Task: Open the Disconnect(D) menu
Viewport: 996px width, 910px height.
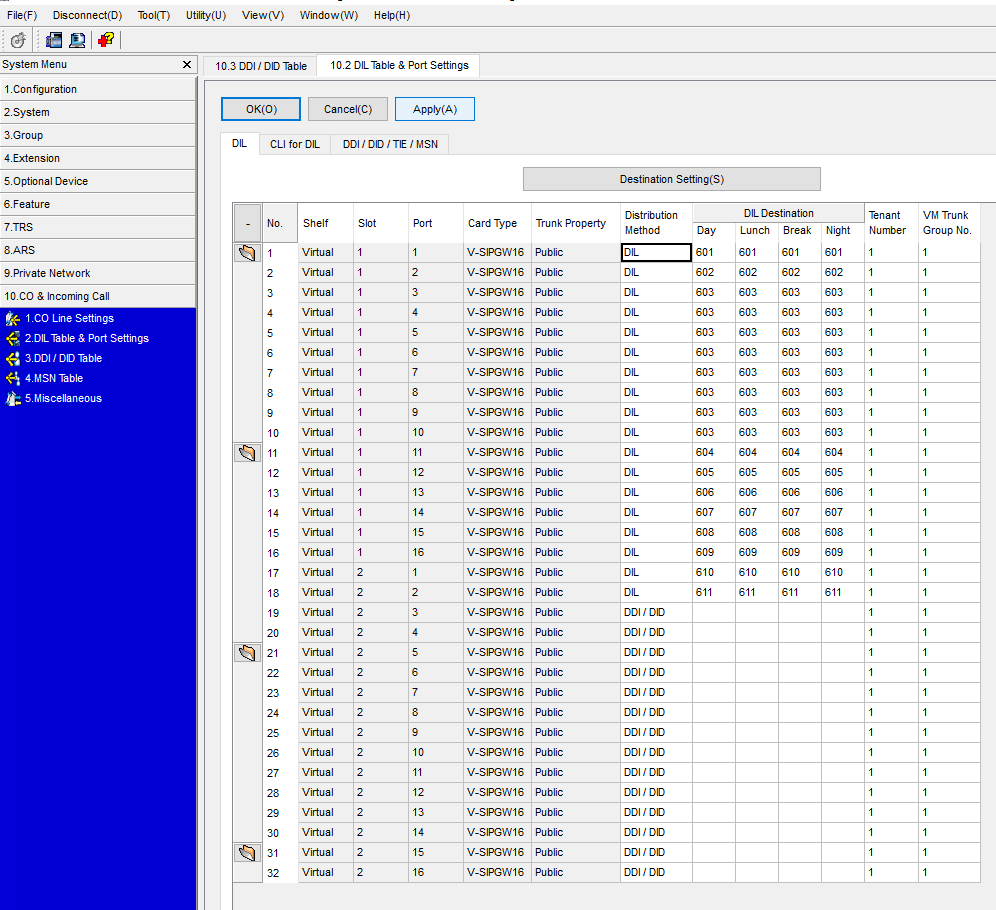Action: tap(87, 15)
